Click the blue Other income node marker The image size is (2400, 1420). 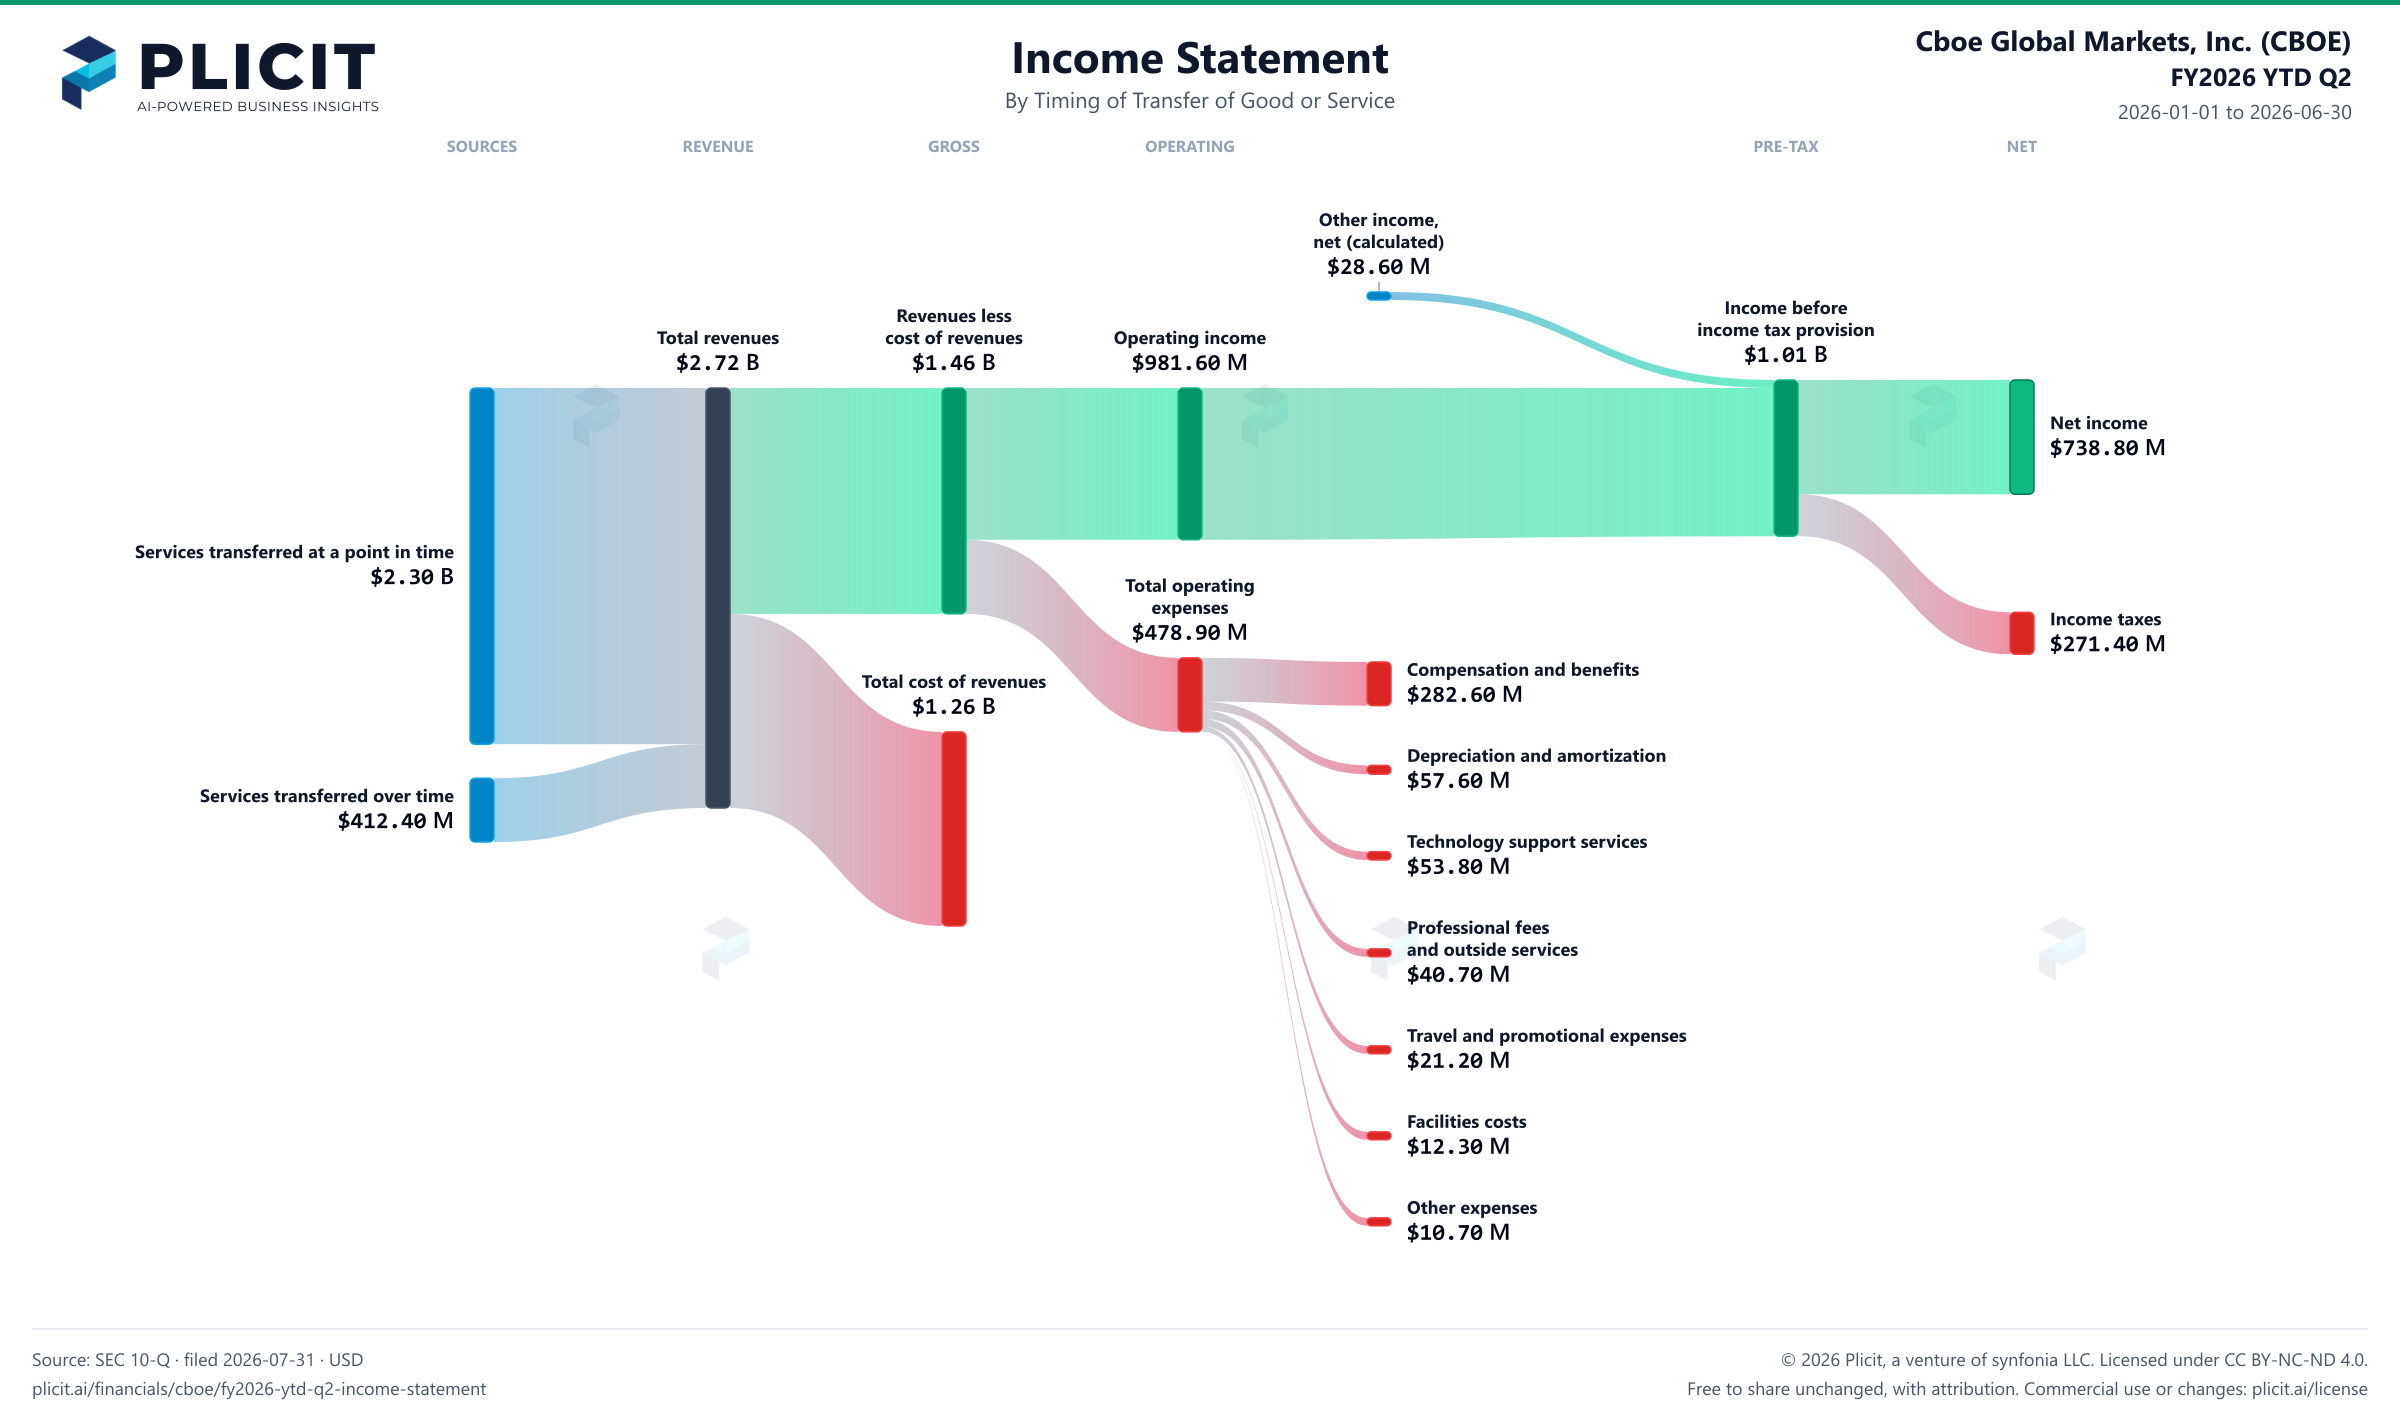[1379, 296]
